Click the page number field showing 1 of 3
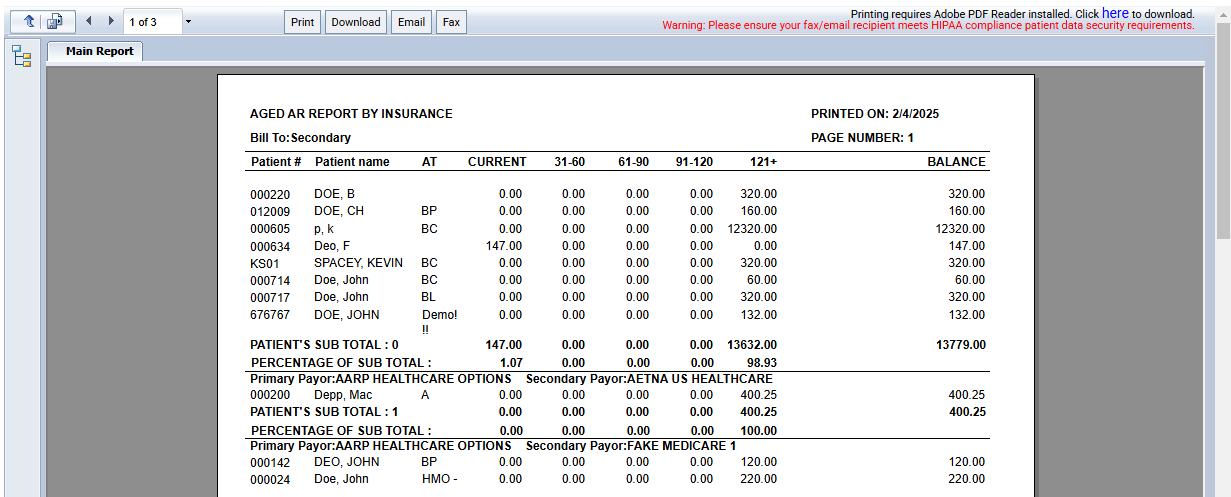 pos(153,21)
